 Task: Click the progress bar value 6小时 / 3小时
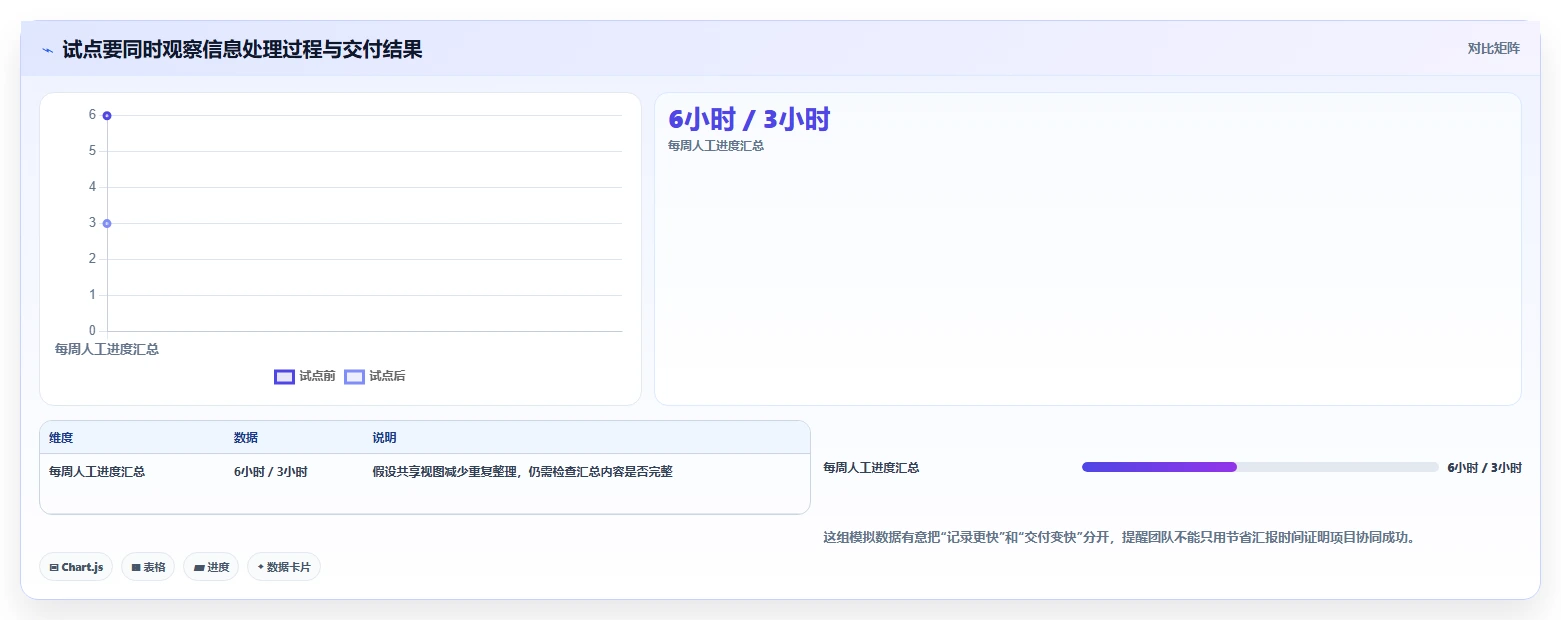tap(1484, 467)
